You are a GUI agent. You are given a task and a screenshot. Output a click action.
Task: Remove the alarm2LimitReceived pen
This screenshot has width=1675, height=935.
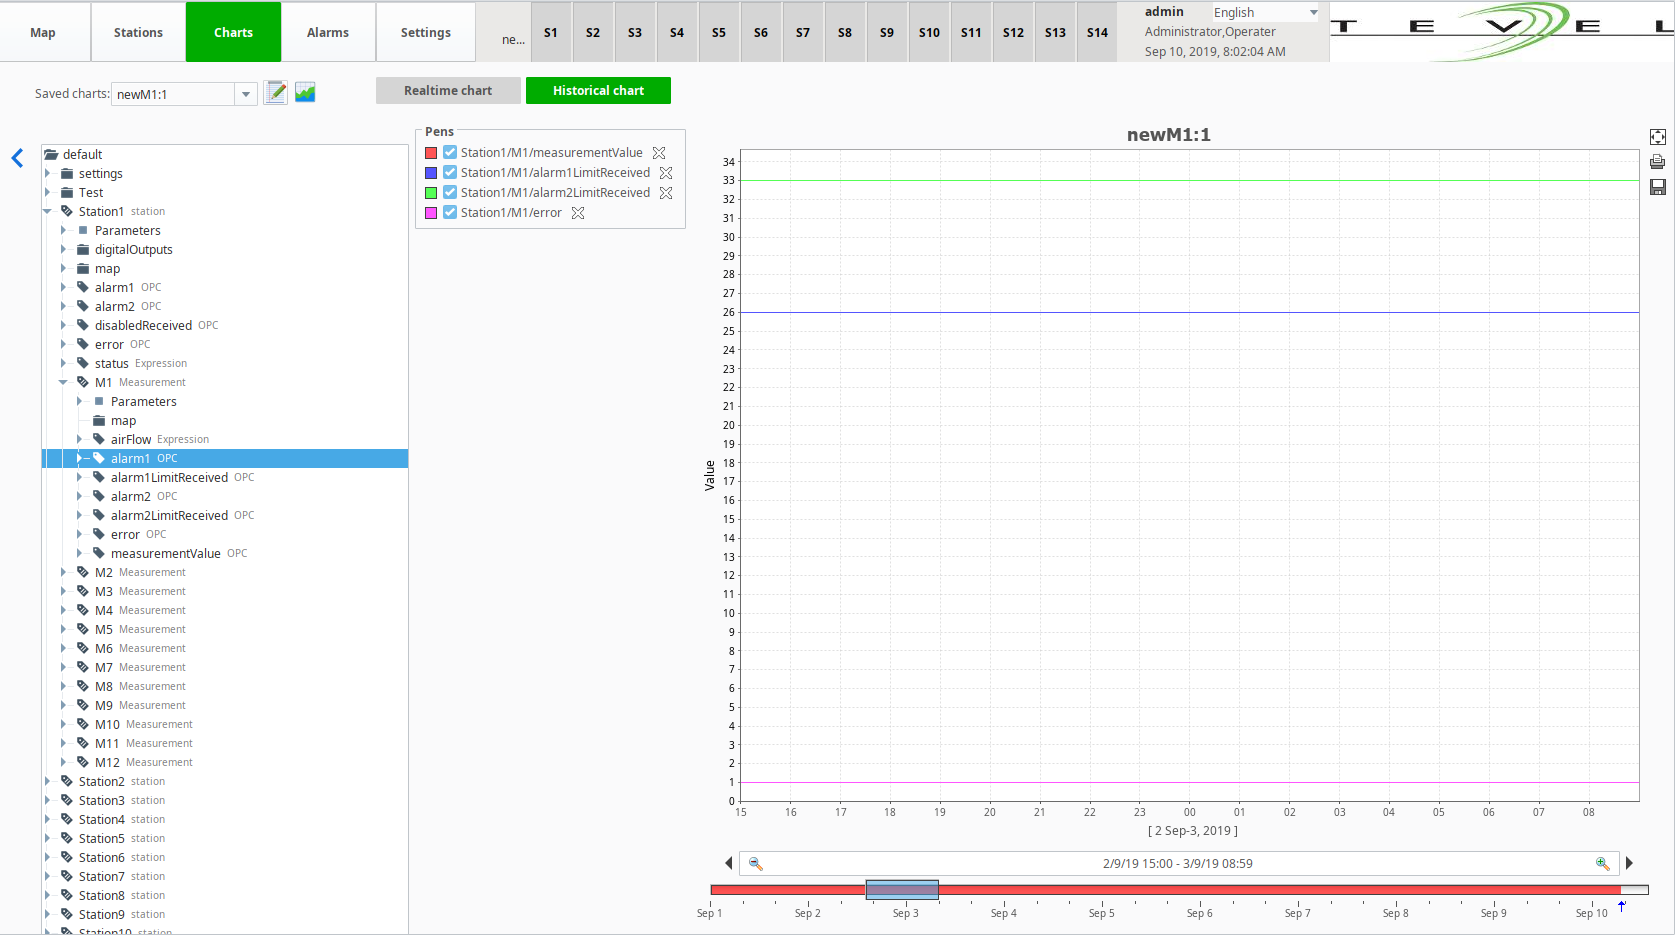[x=666, y=193]
